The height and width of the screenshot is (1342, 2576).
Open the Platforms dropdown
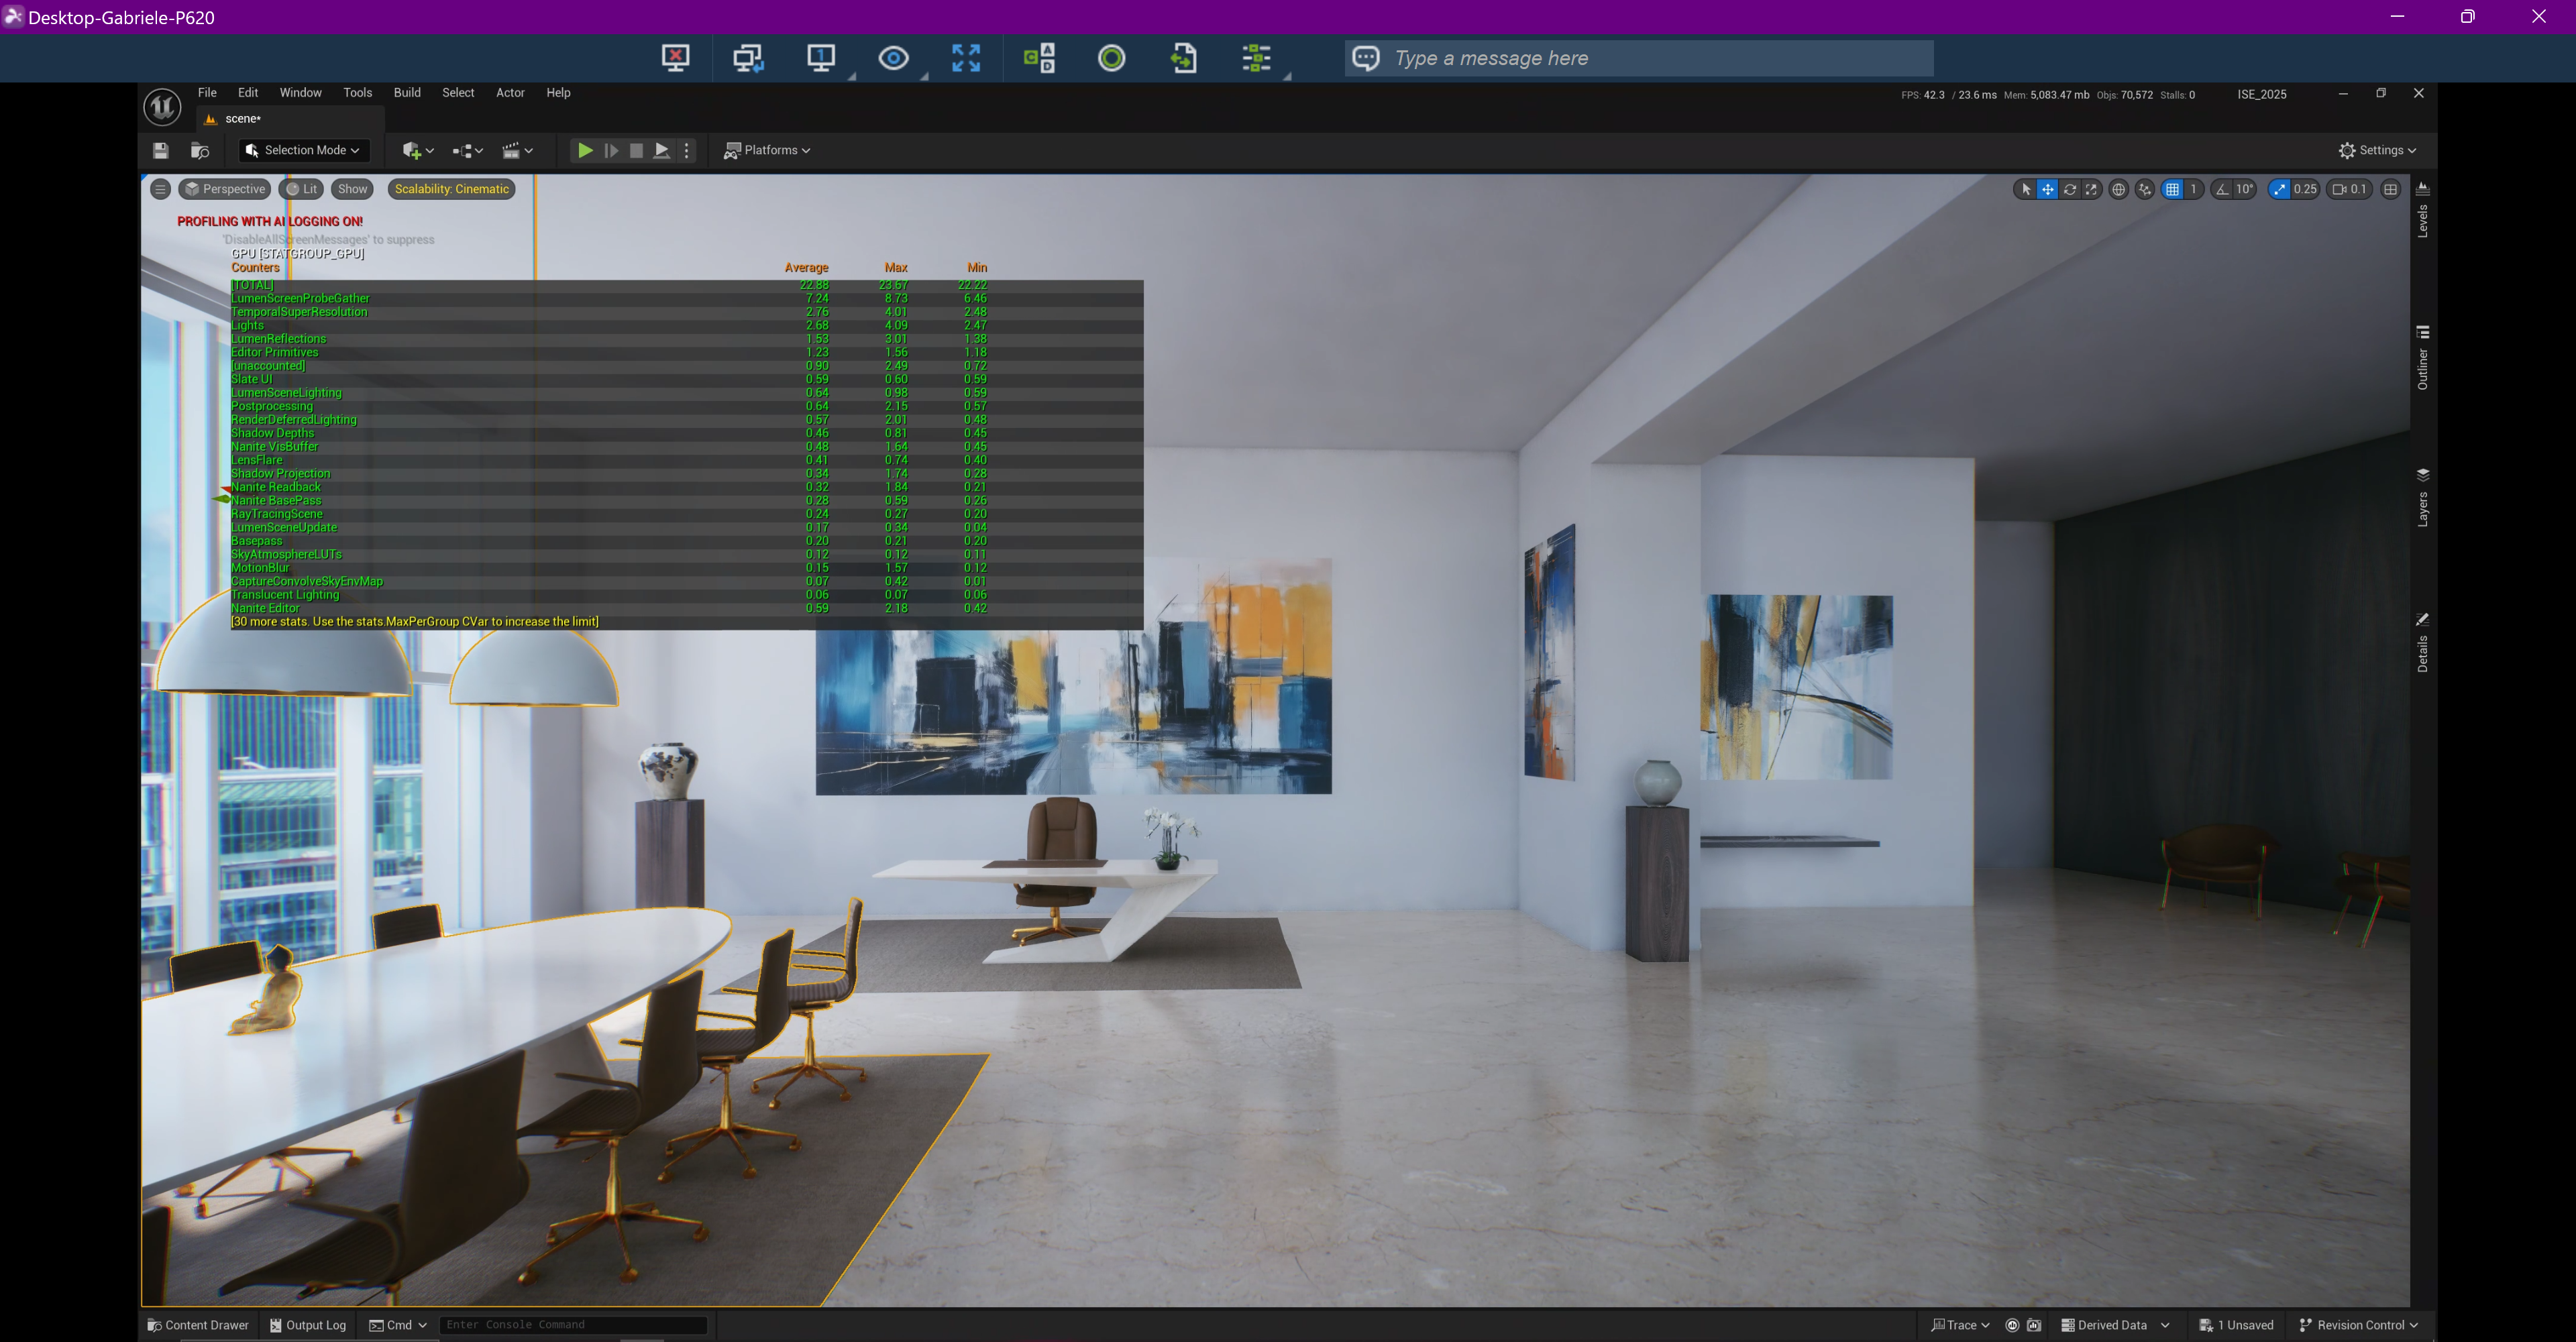[x=767, y=150]
